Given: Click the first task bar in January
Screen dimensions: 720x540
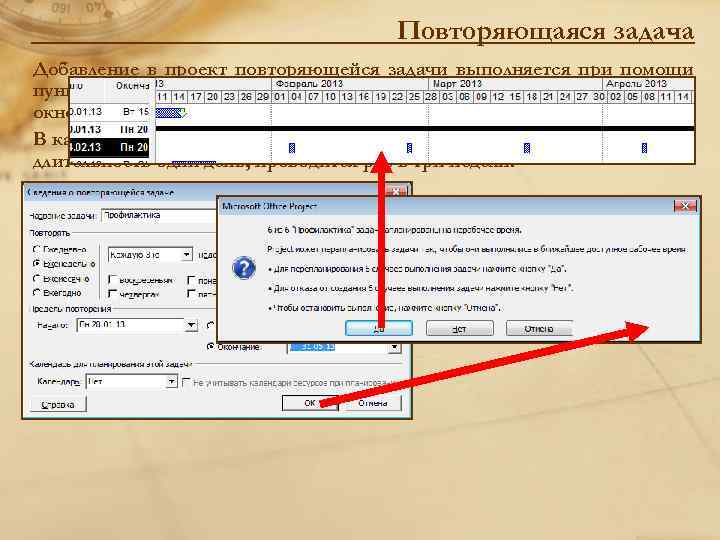Looking at the screenshot, I should point(169,112).
